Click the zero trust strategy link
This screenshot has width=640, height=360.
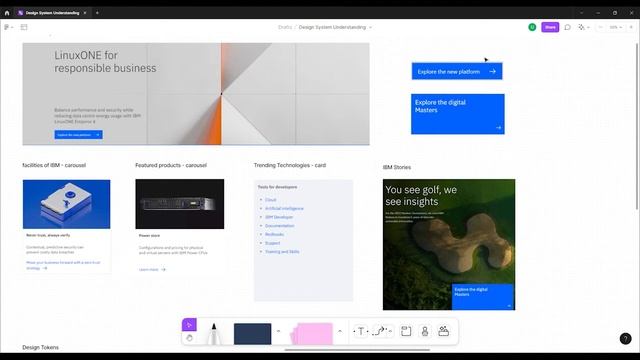point(62,265)
